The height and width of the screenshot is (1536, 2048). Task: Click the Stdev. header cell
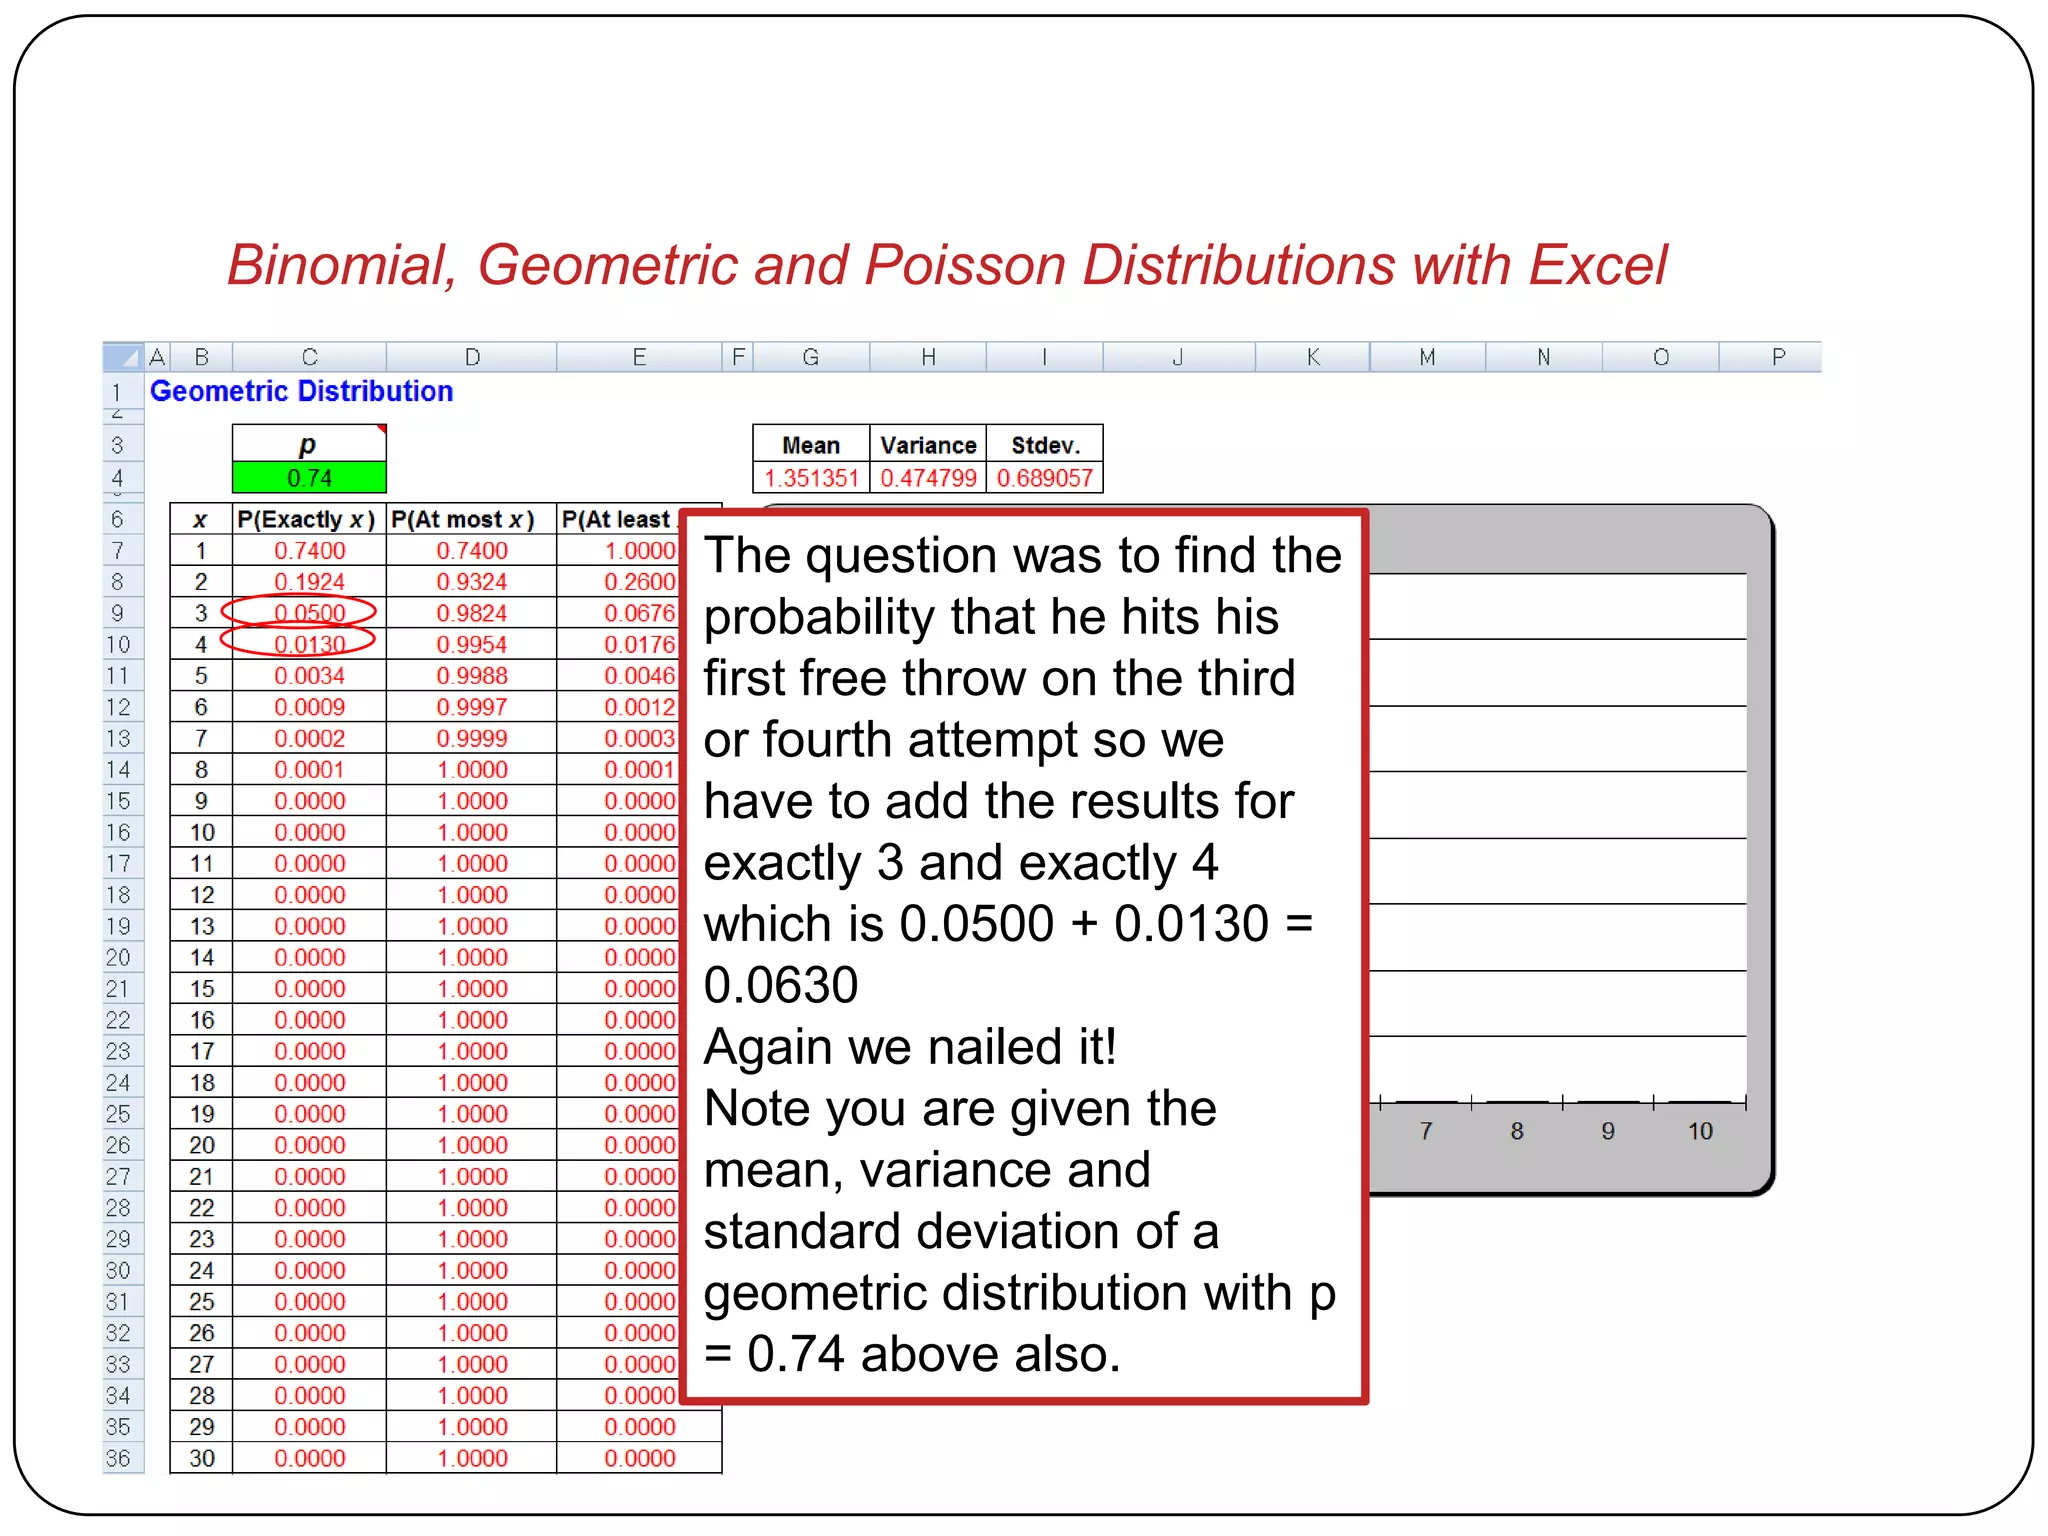pyautogui.click(x=1045, y=444)
